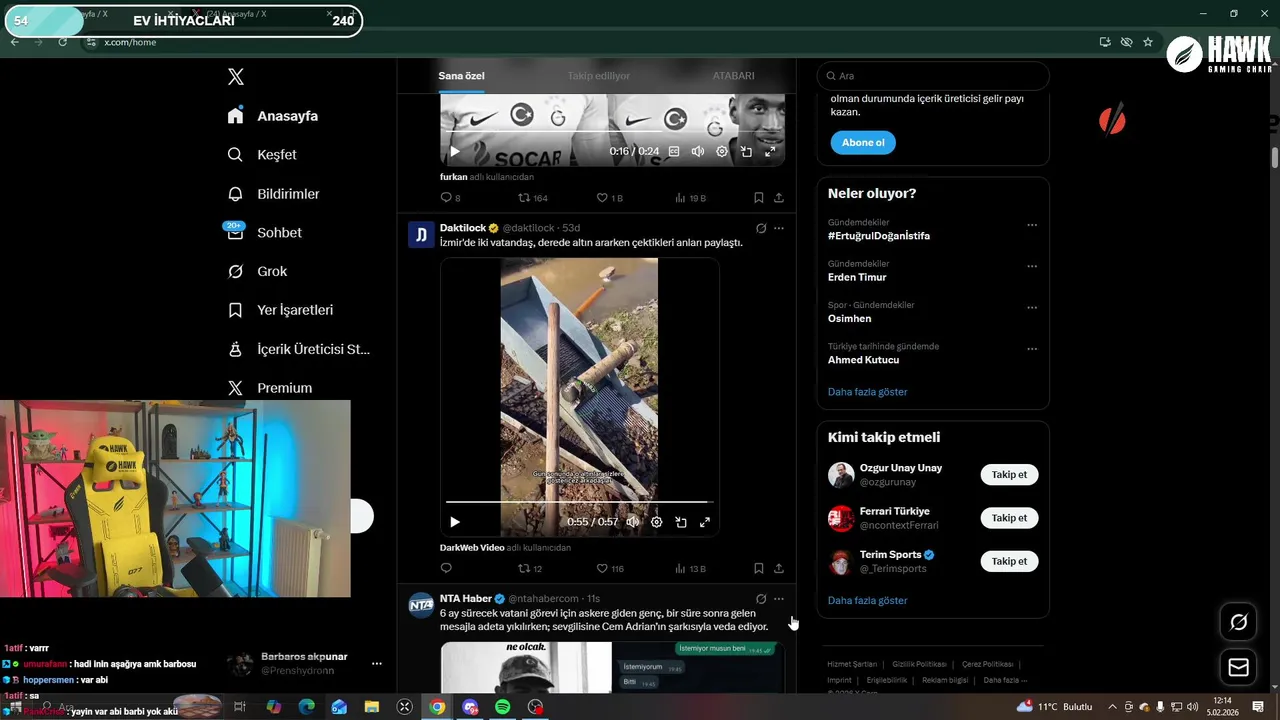Click the Ara search field
Viewport: 1280px width, 720px height.
point(933,76)
